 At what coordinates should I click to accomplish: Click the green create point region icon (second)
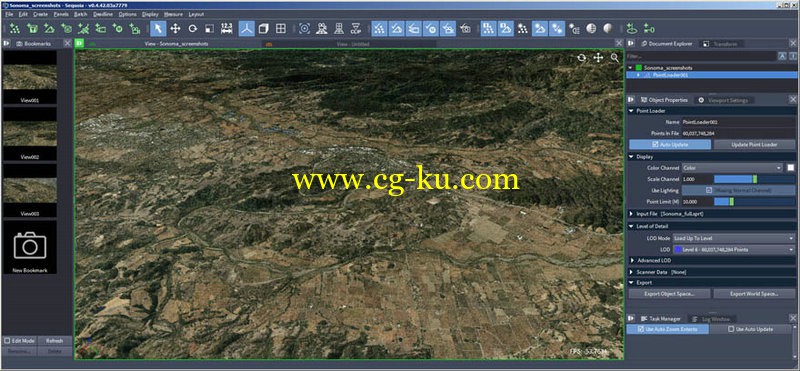32,29
